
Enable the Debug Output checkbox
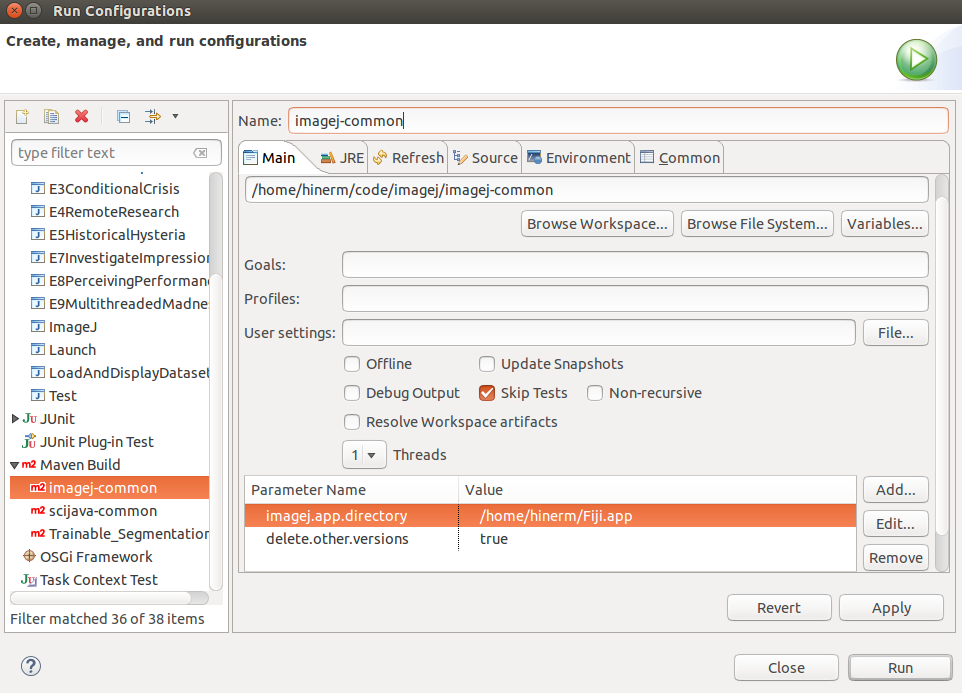[352, 393]
